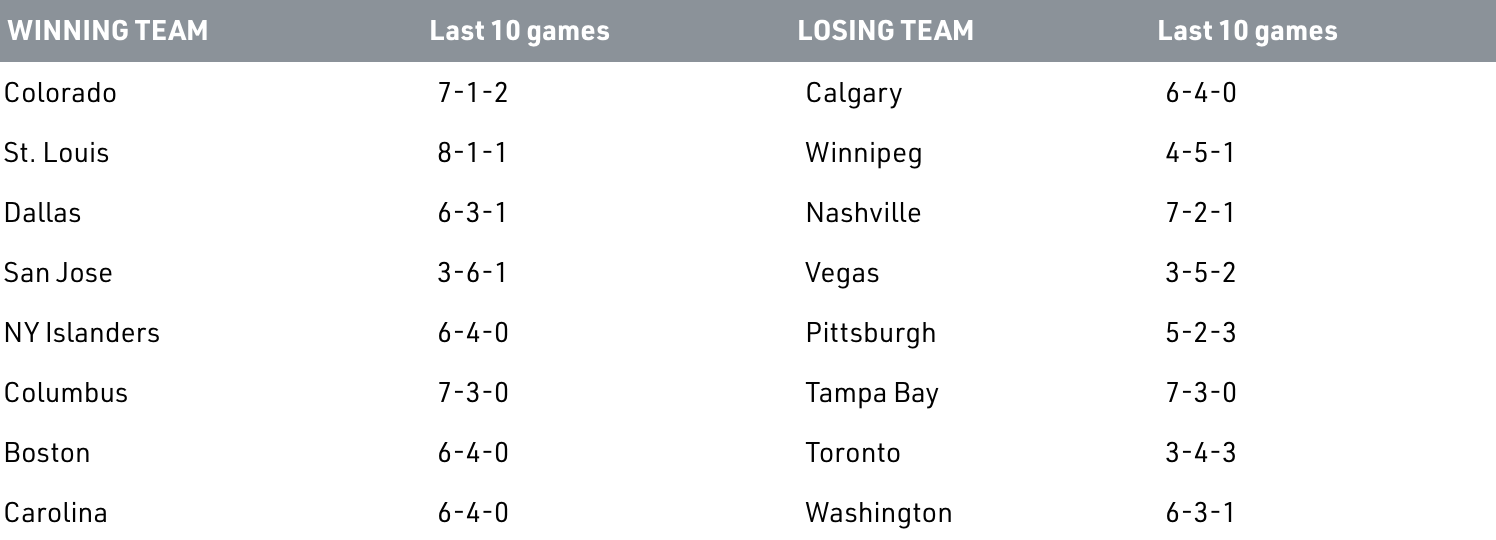
Task: Click the Pittsburgh losing team cell
Action: [871, 334]
